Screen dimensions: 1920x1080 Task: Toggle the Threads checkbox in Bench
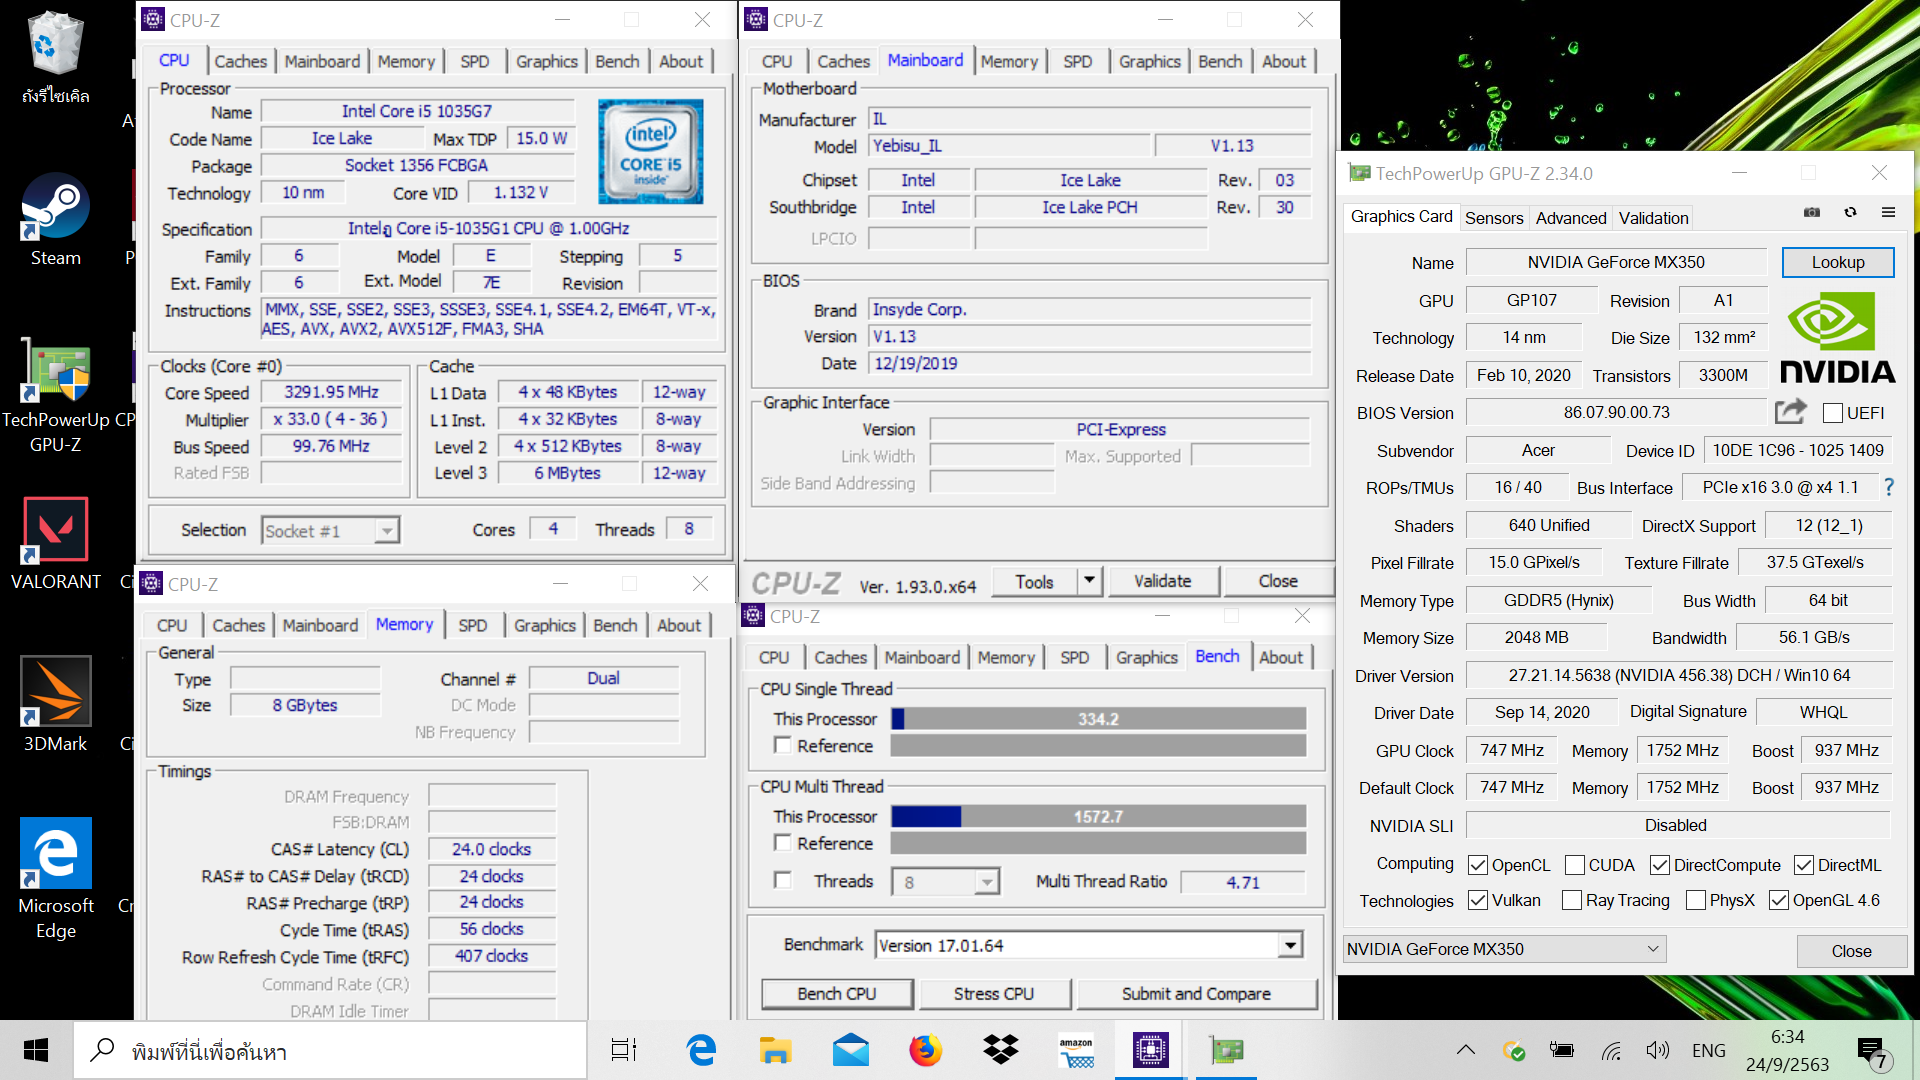coord(783,880)
